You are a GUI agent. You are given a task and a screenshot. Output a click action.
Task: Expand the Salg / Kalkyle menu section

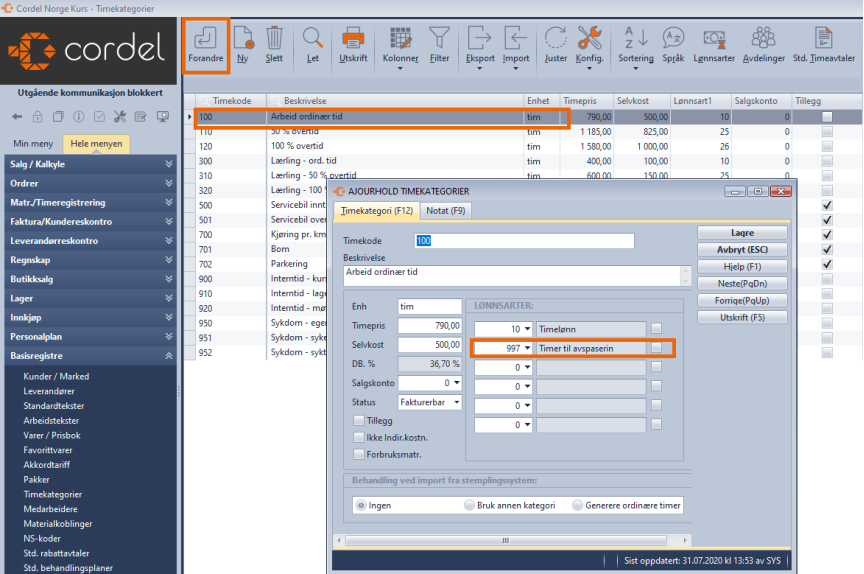click(90, 164)
